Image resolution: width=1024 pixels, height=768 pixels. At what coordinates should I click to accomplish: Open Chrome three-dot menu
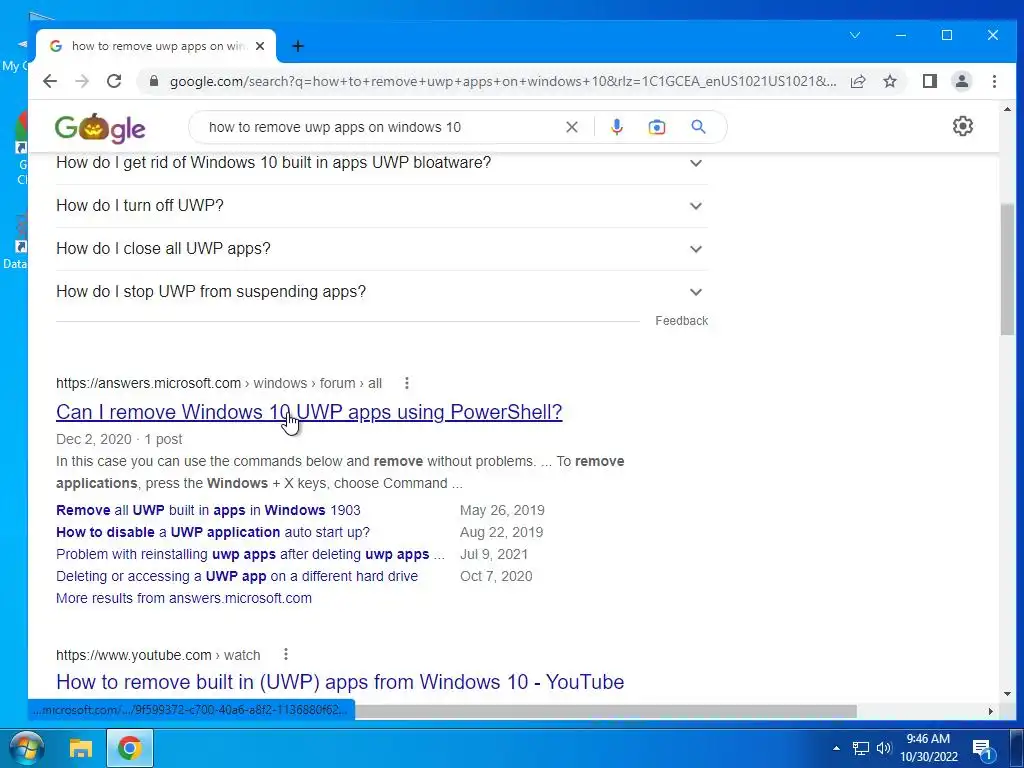point(994,81)
